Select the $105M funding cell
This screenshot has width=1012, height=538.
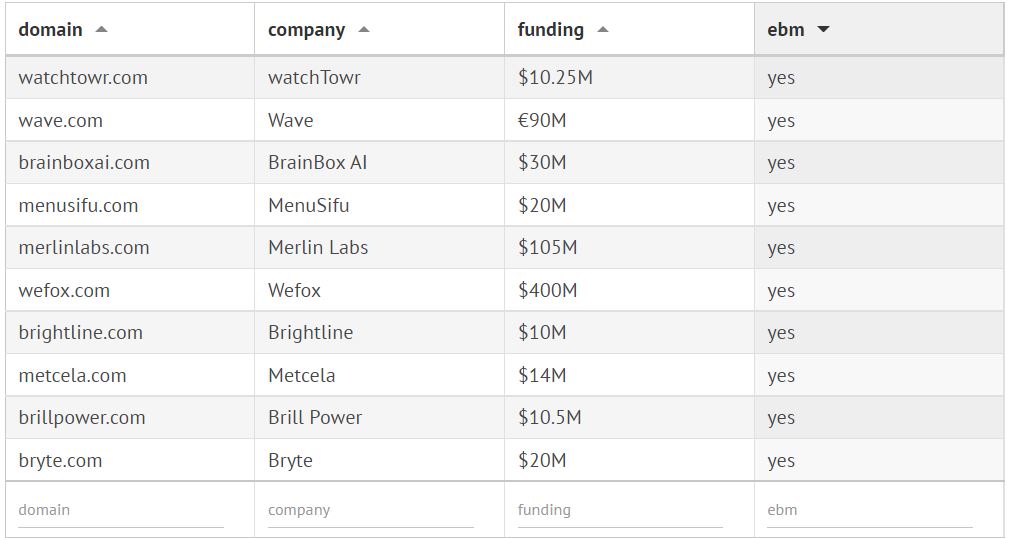(547, 248)
